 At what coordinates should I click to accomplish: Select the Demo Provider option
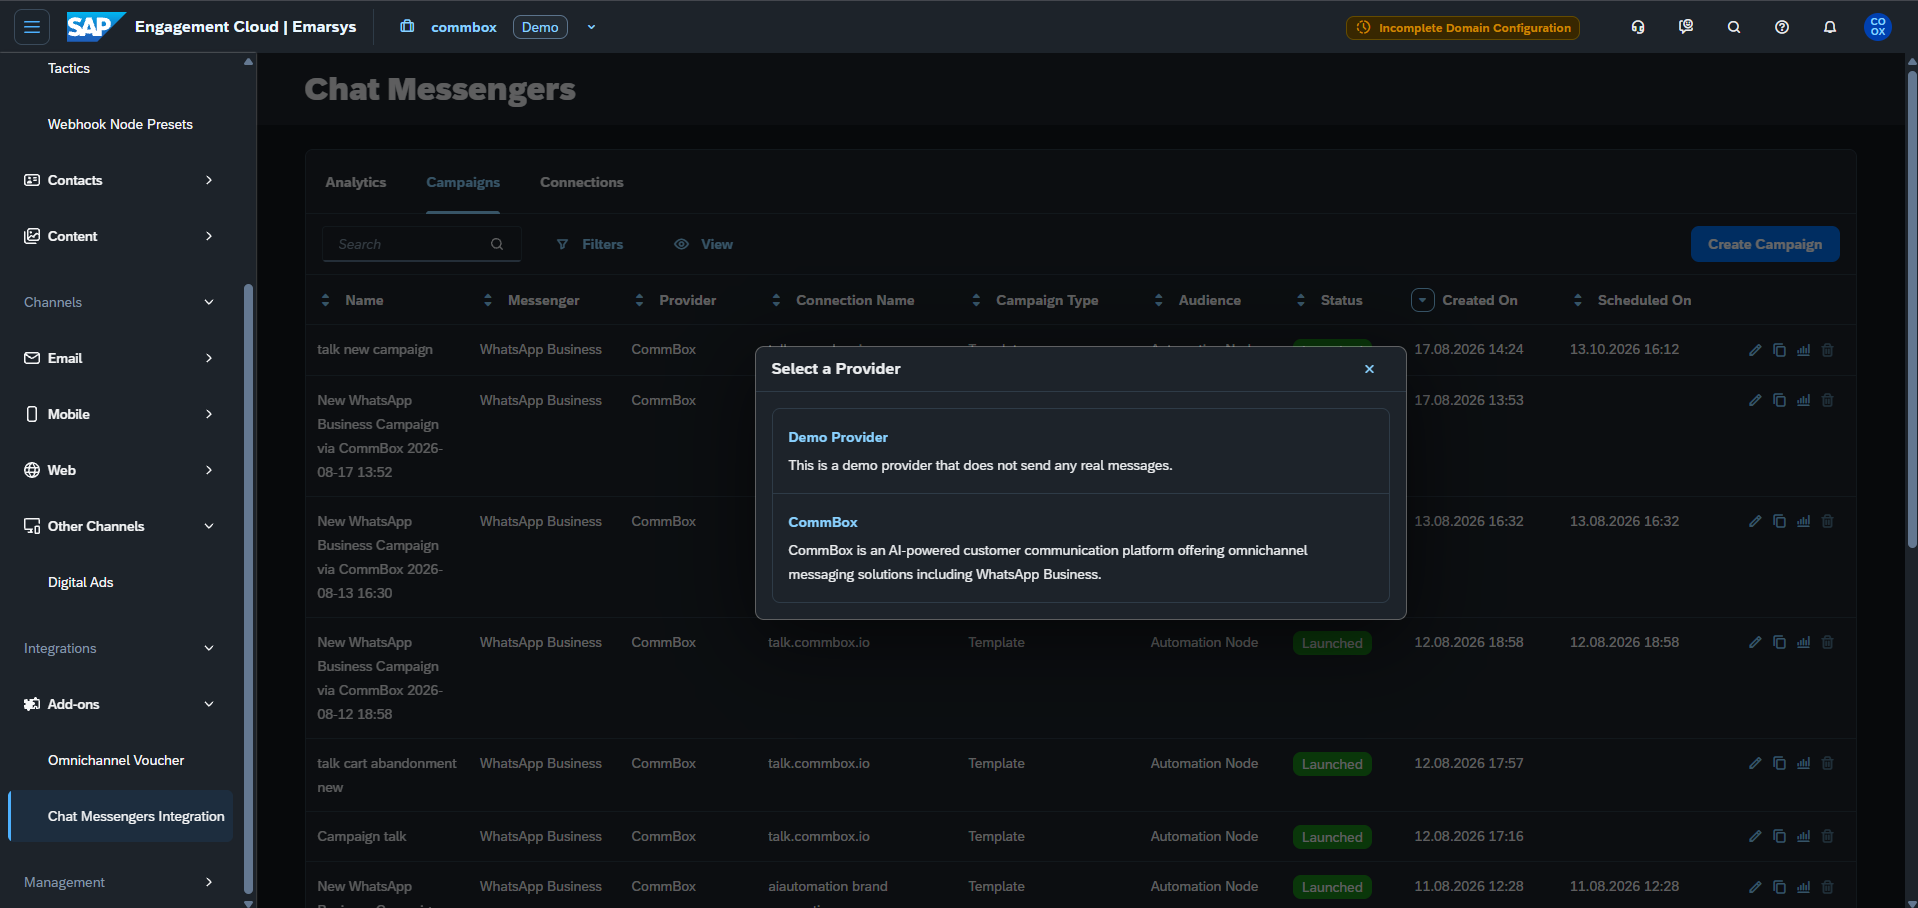[1080, 451]
